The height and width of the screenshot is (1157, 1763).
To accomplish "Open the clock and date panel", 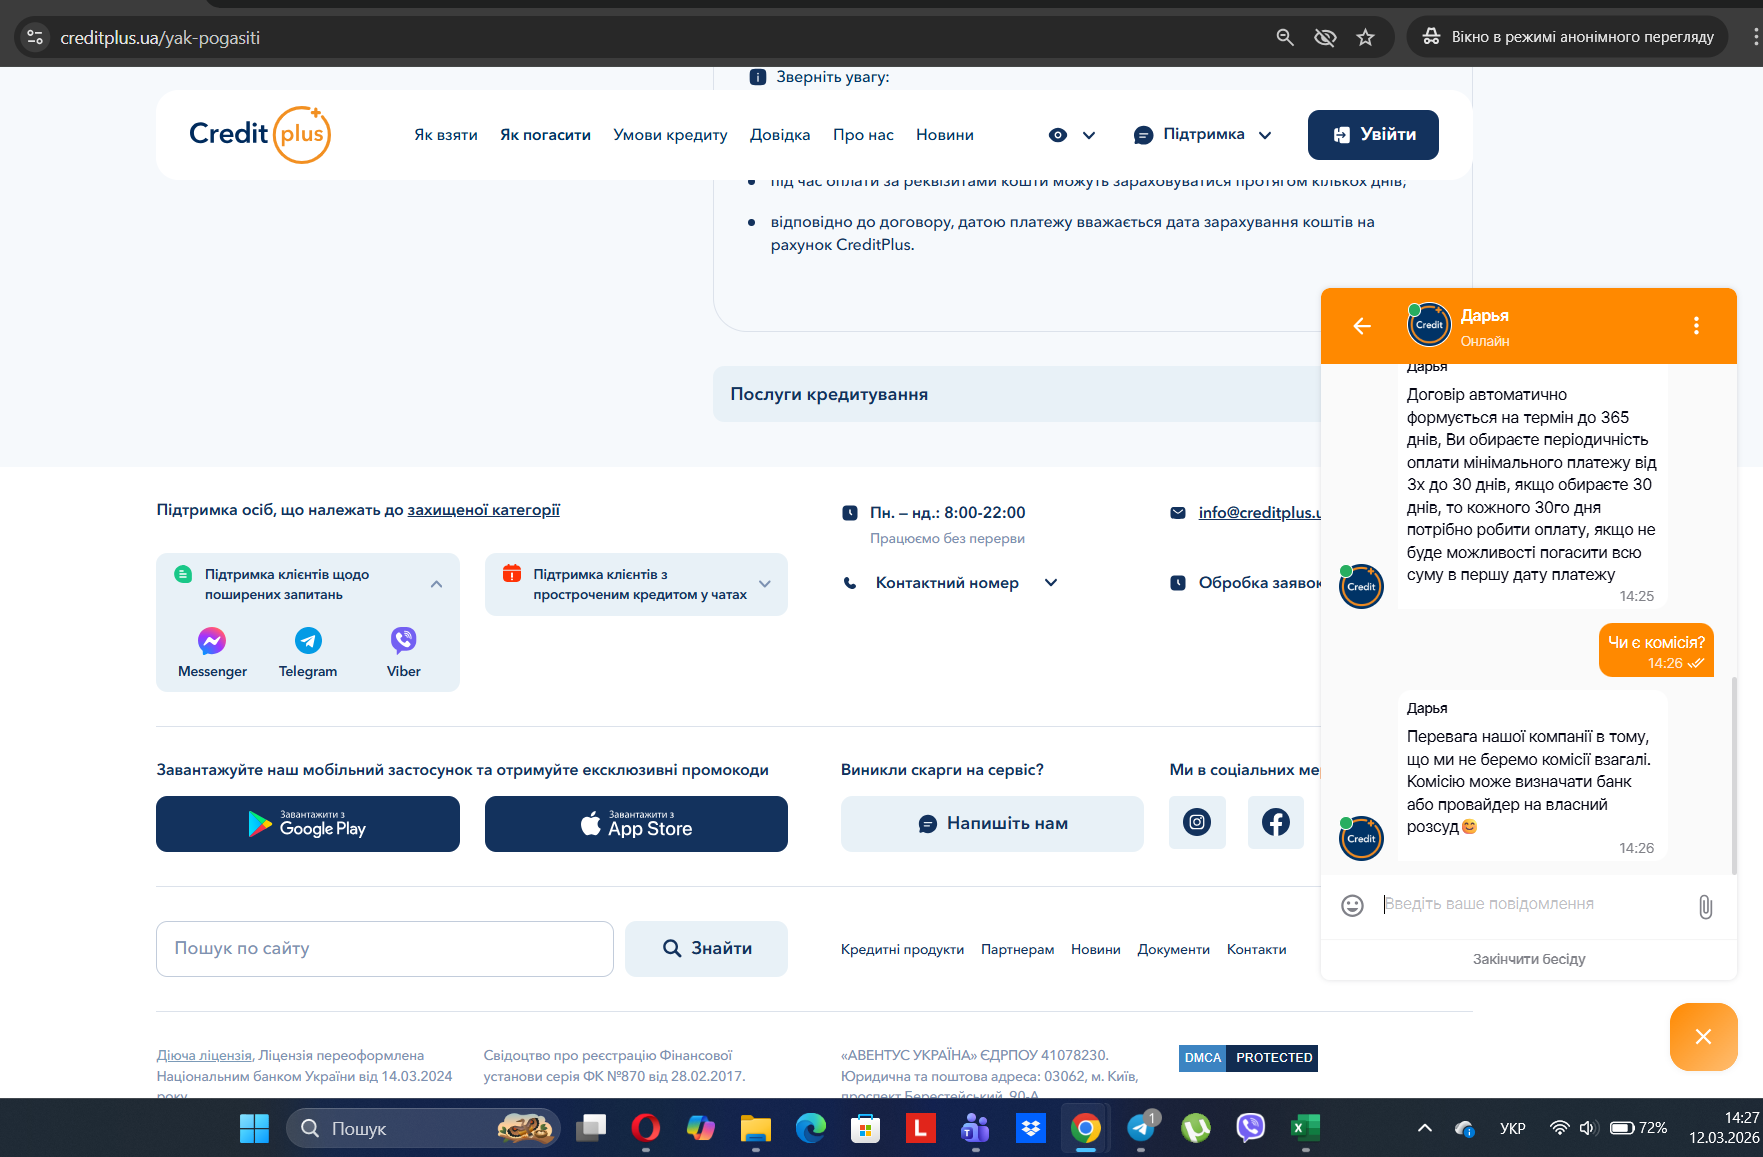I will click(1724, 1128).
